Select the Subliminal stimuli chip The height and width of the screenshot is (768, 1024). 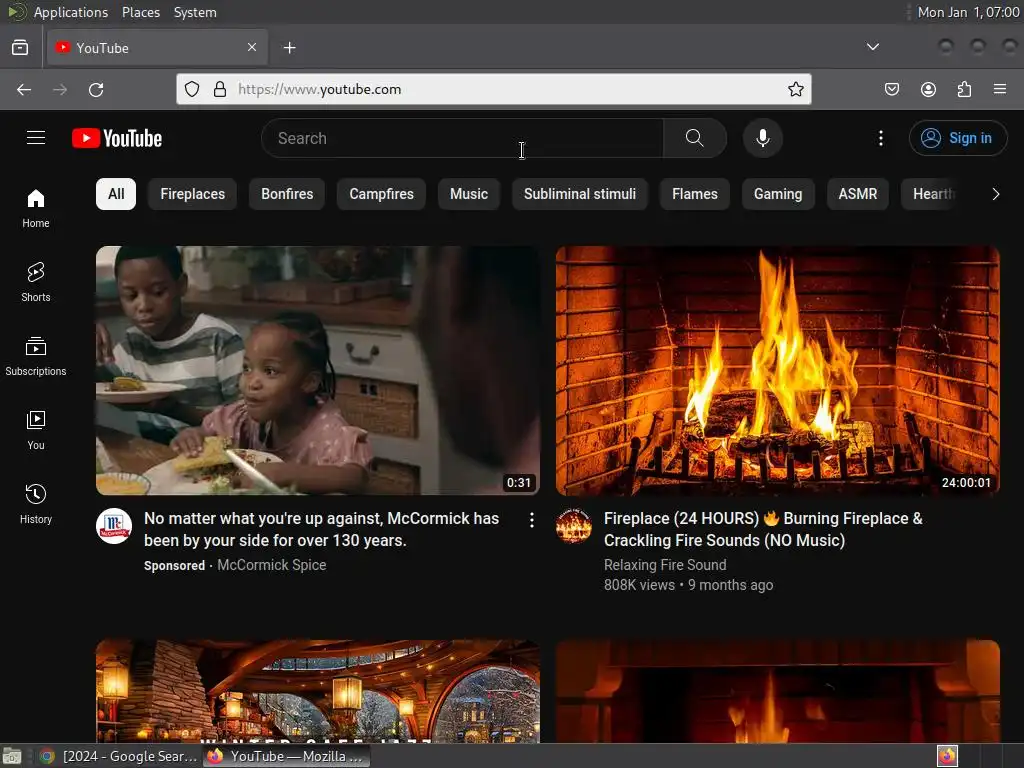coord(580,194)
